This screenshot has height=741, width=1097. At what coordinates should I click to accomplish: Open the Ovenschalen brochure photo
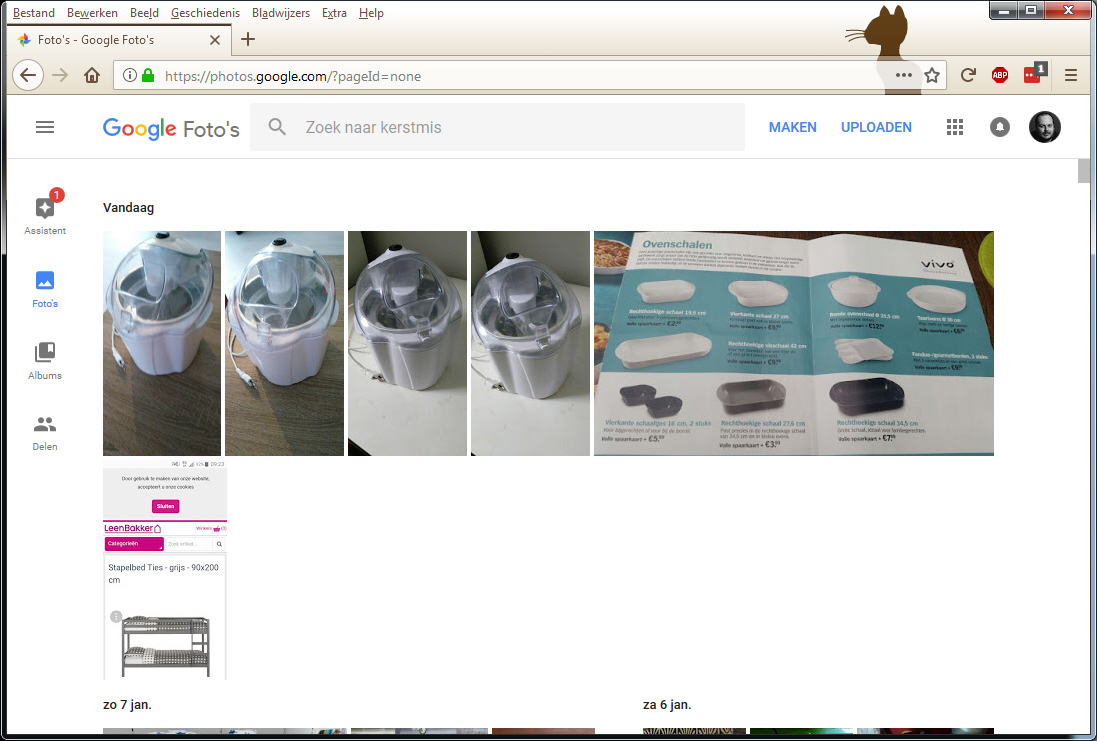(x=793, y=343)
